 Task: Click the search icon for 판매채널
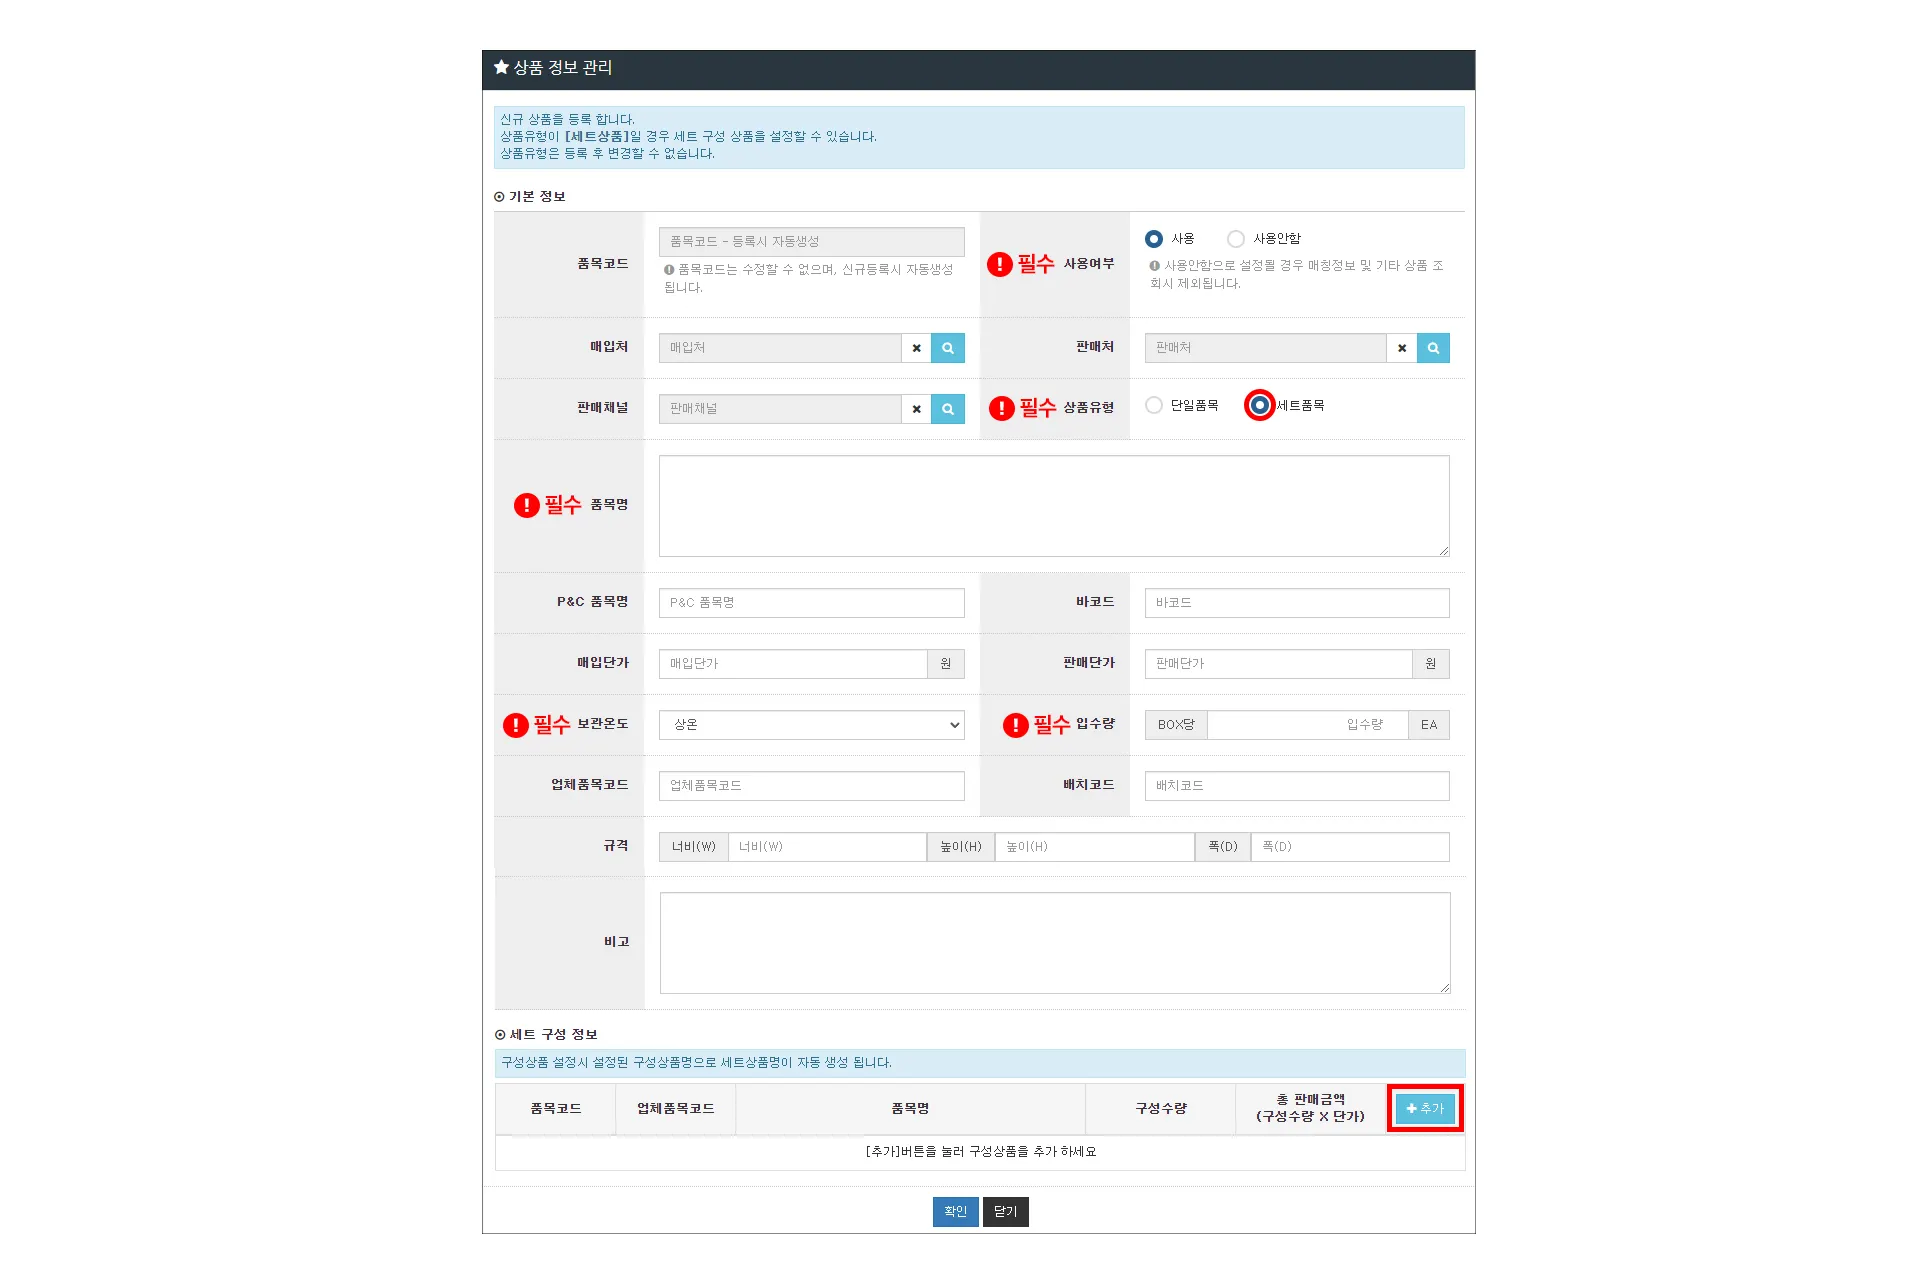(x=947, y=409)
